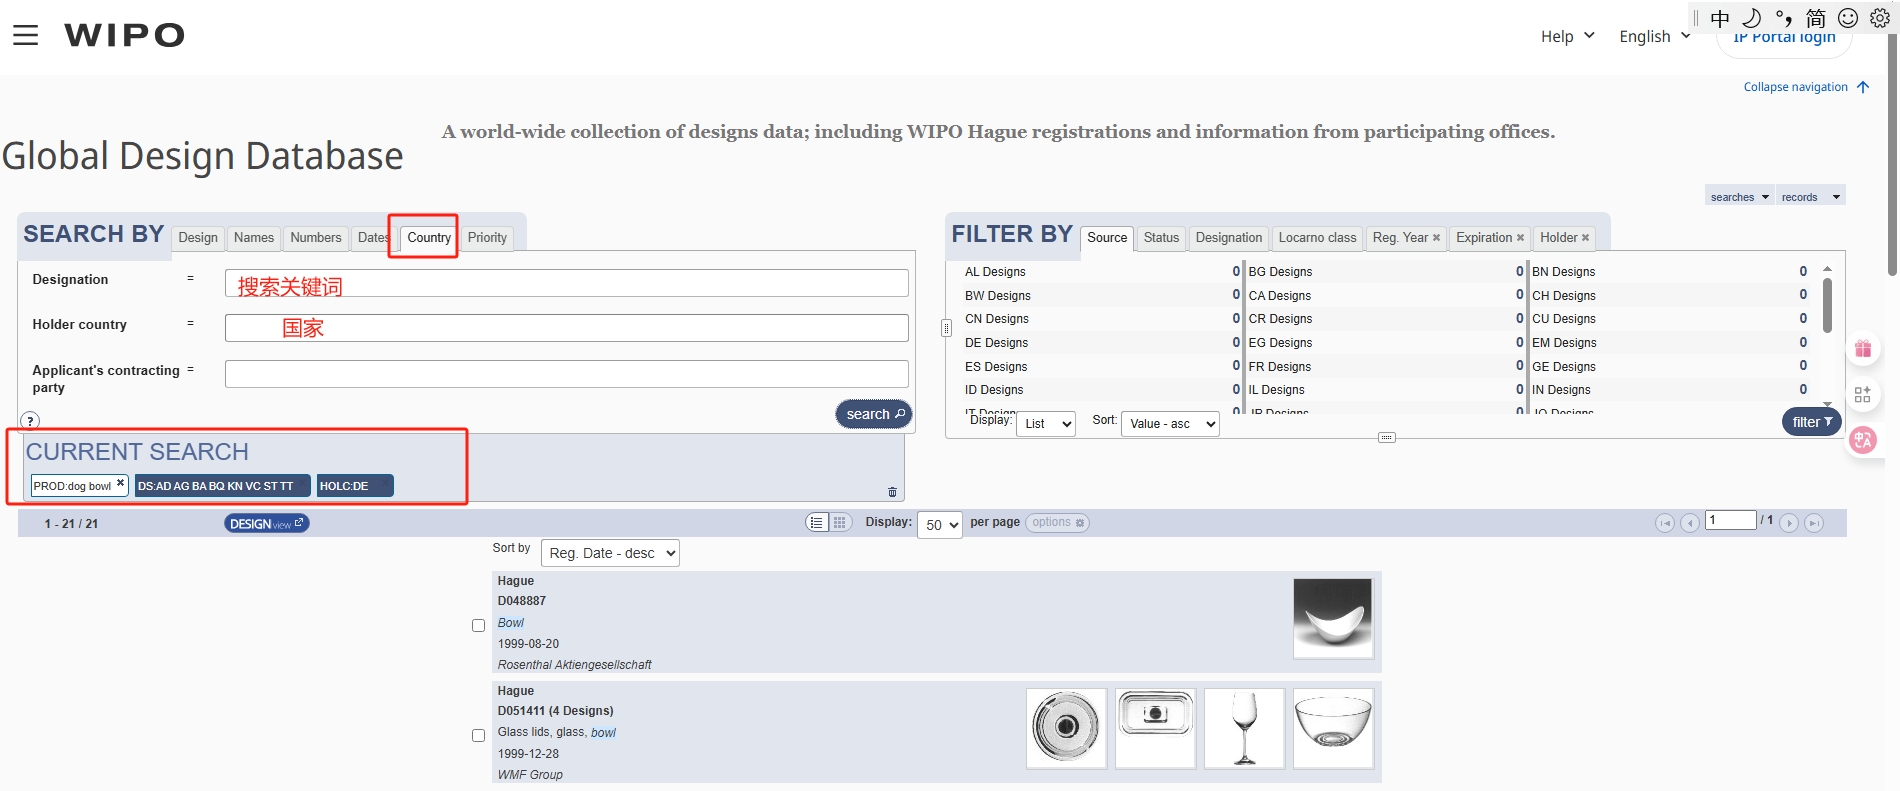Open the per page display count dropdown
This screenshot has width=1900, height=791.
coord(940,525)
